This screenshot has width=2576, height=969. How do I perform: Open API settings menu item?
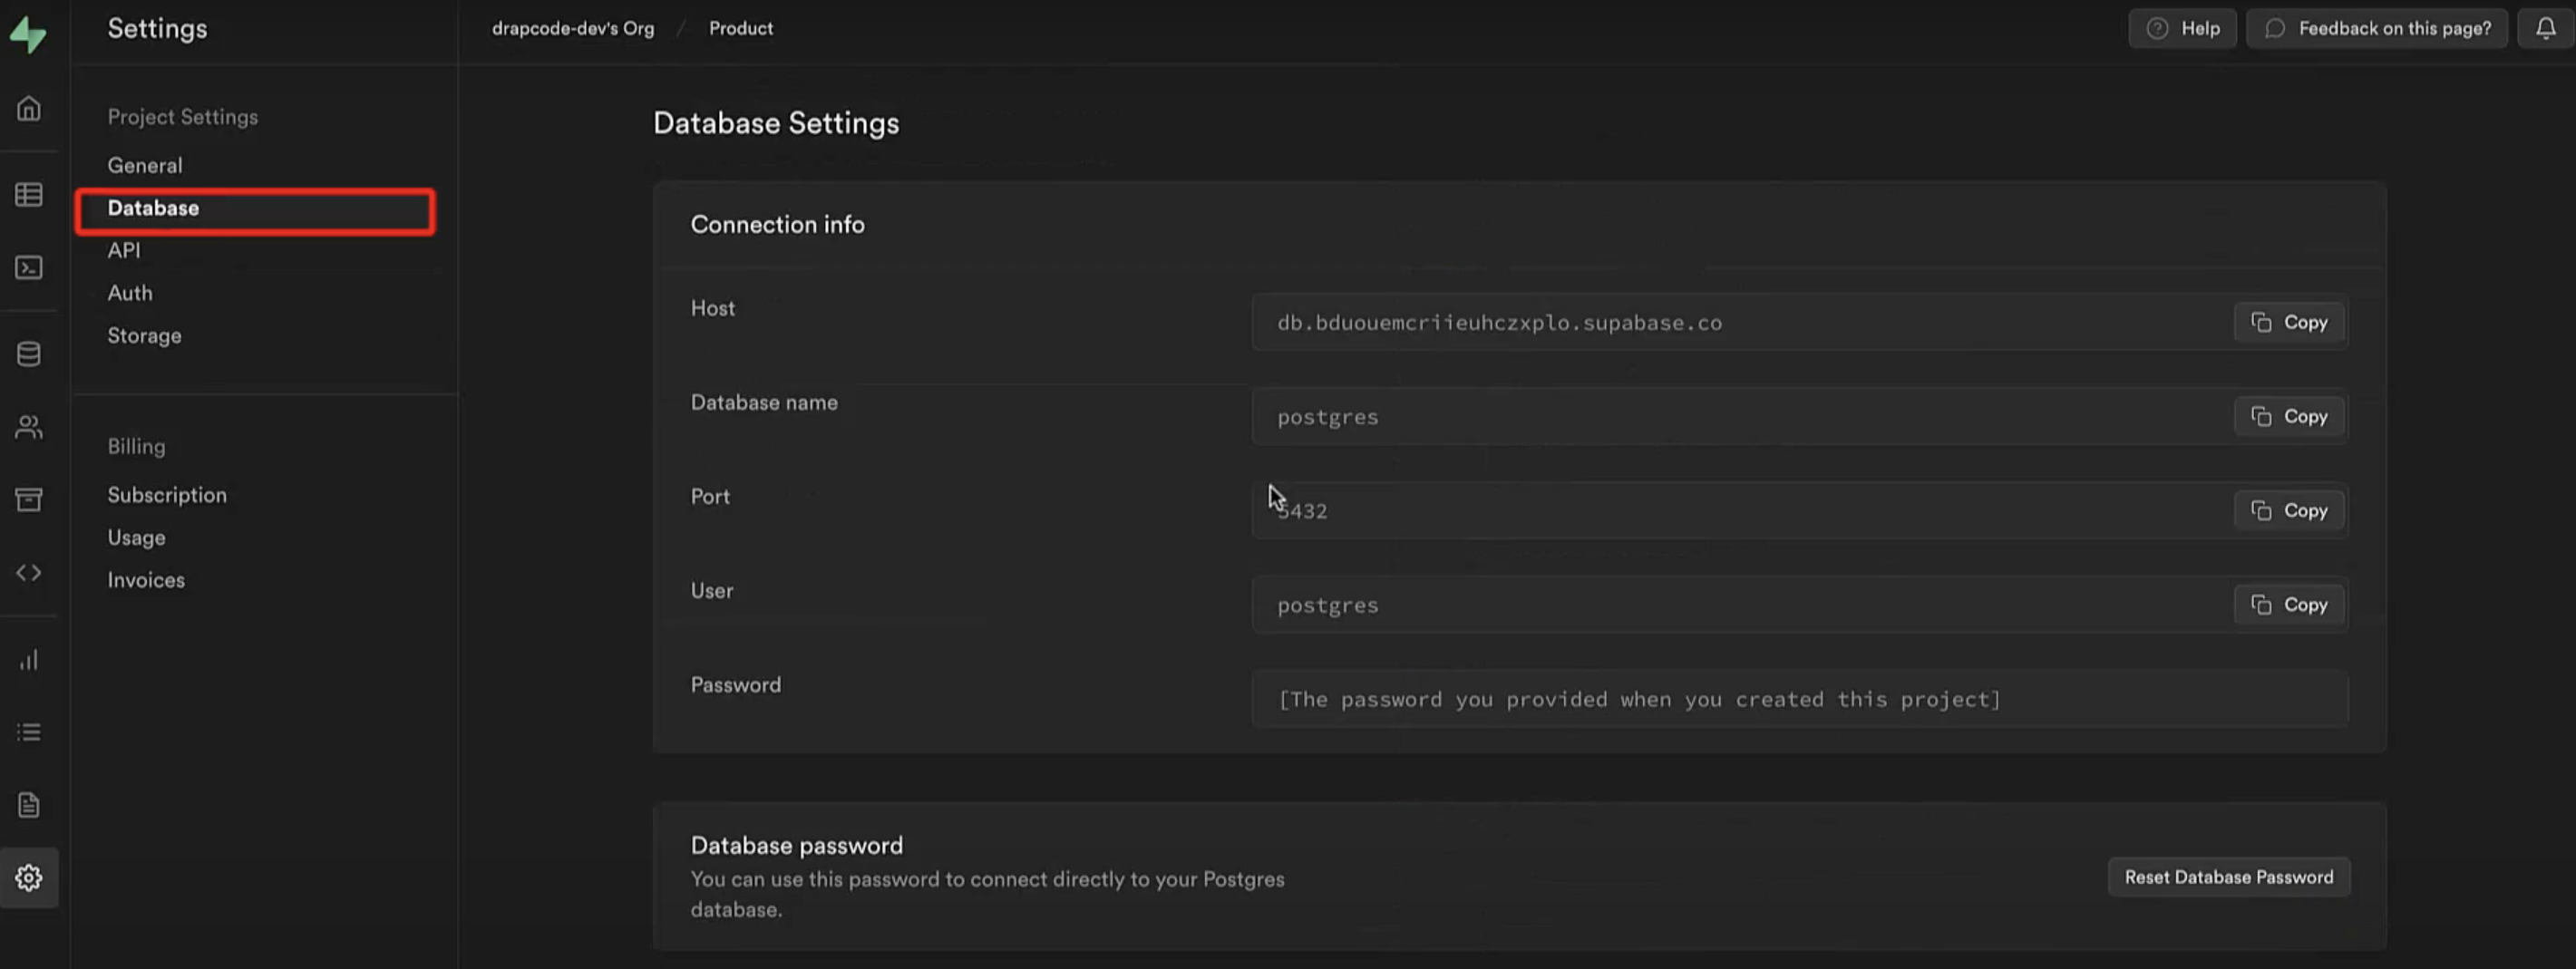(124, 250)
